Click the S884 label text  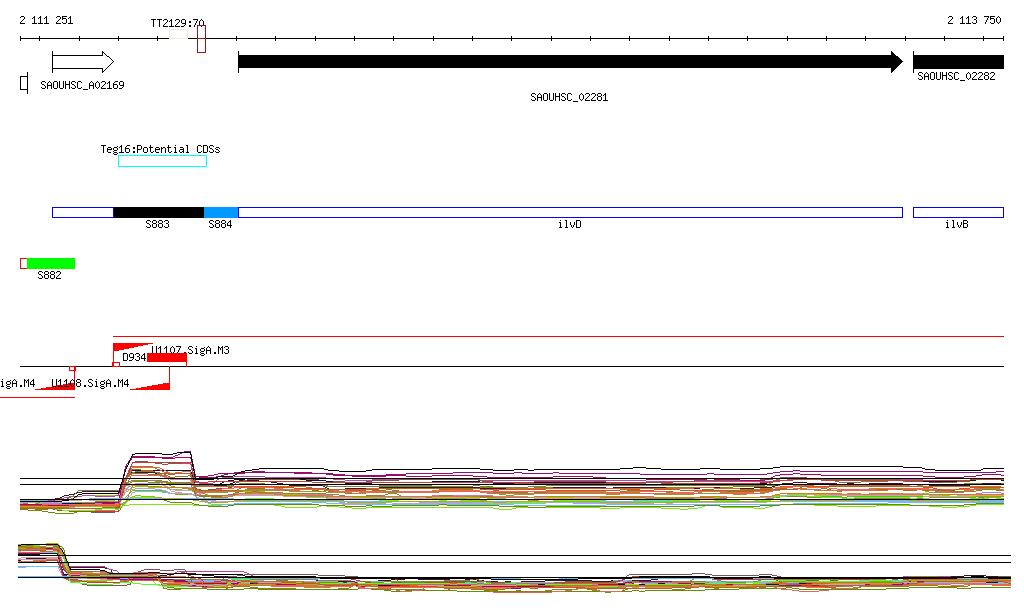point(220,224)
